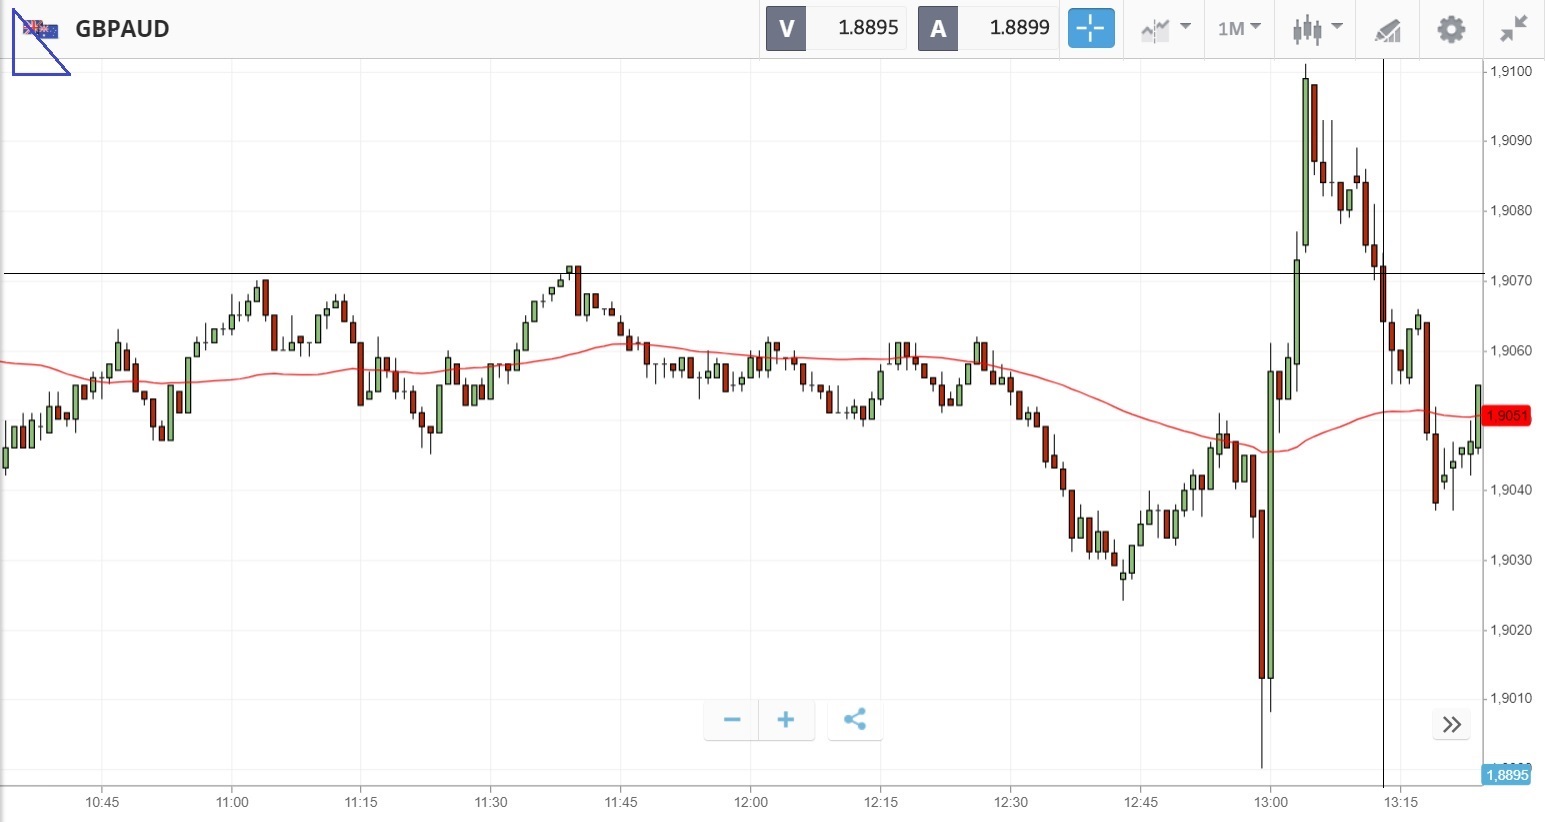
Task: Select the drawing tools pencil icon
Action: tap(1387, 29)
